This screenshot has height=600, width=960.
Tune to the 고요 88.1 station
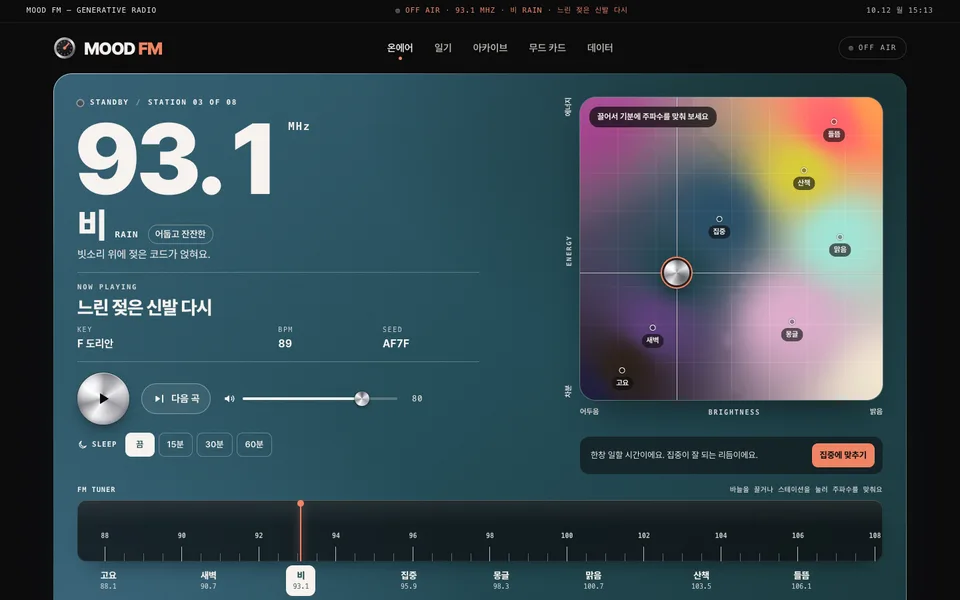(108, 580)
